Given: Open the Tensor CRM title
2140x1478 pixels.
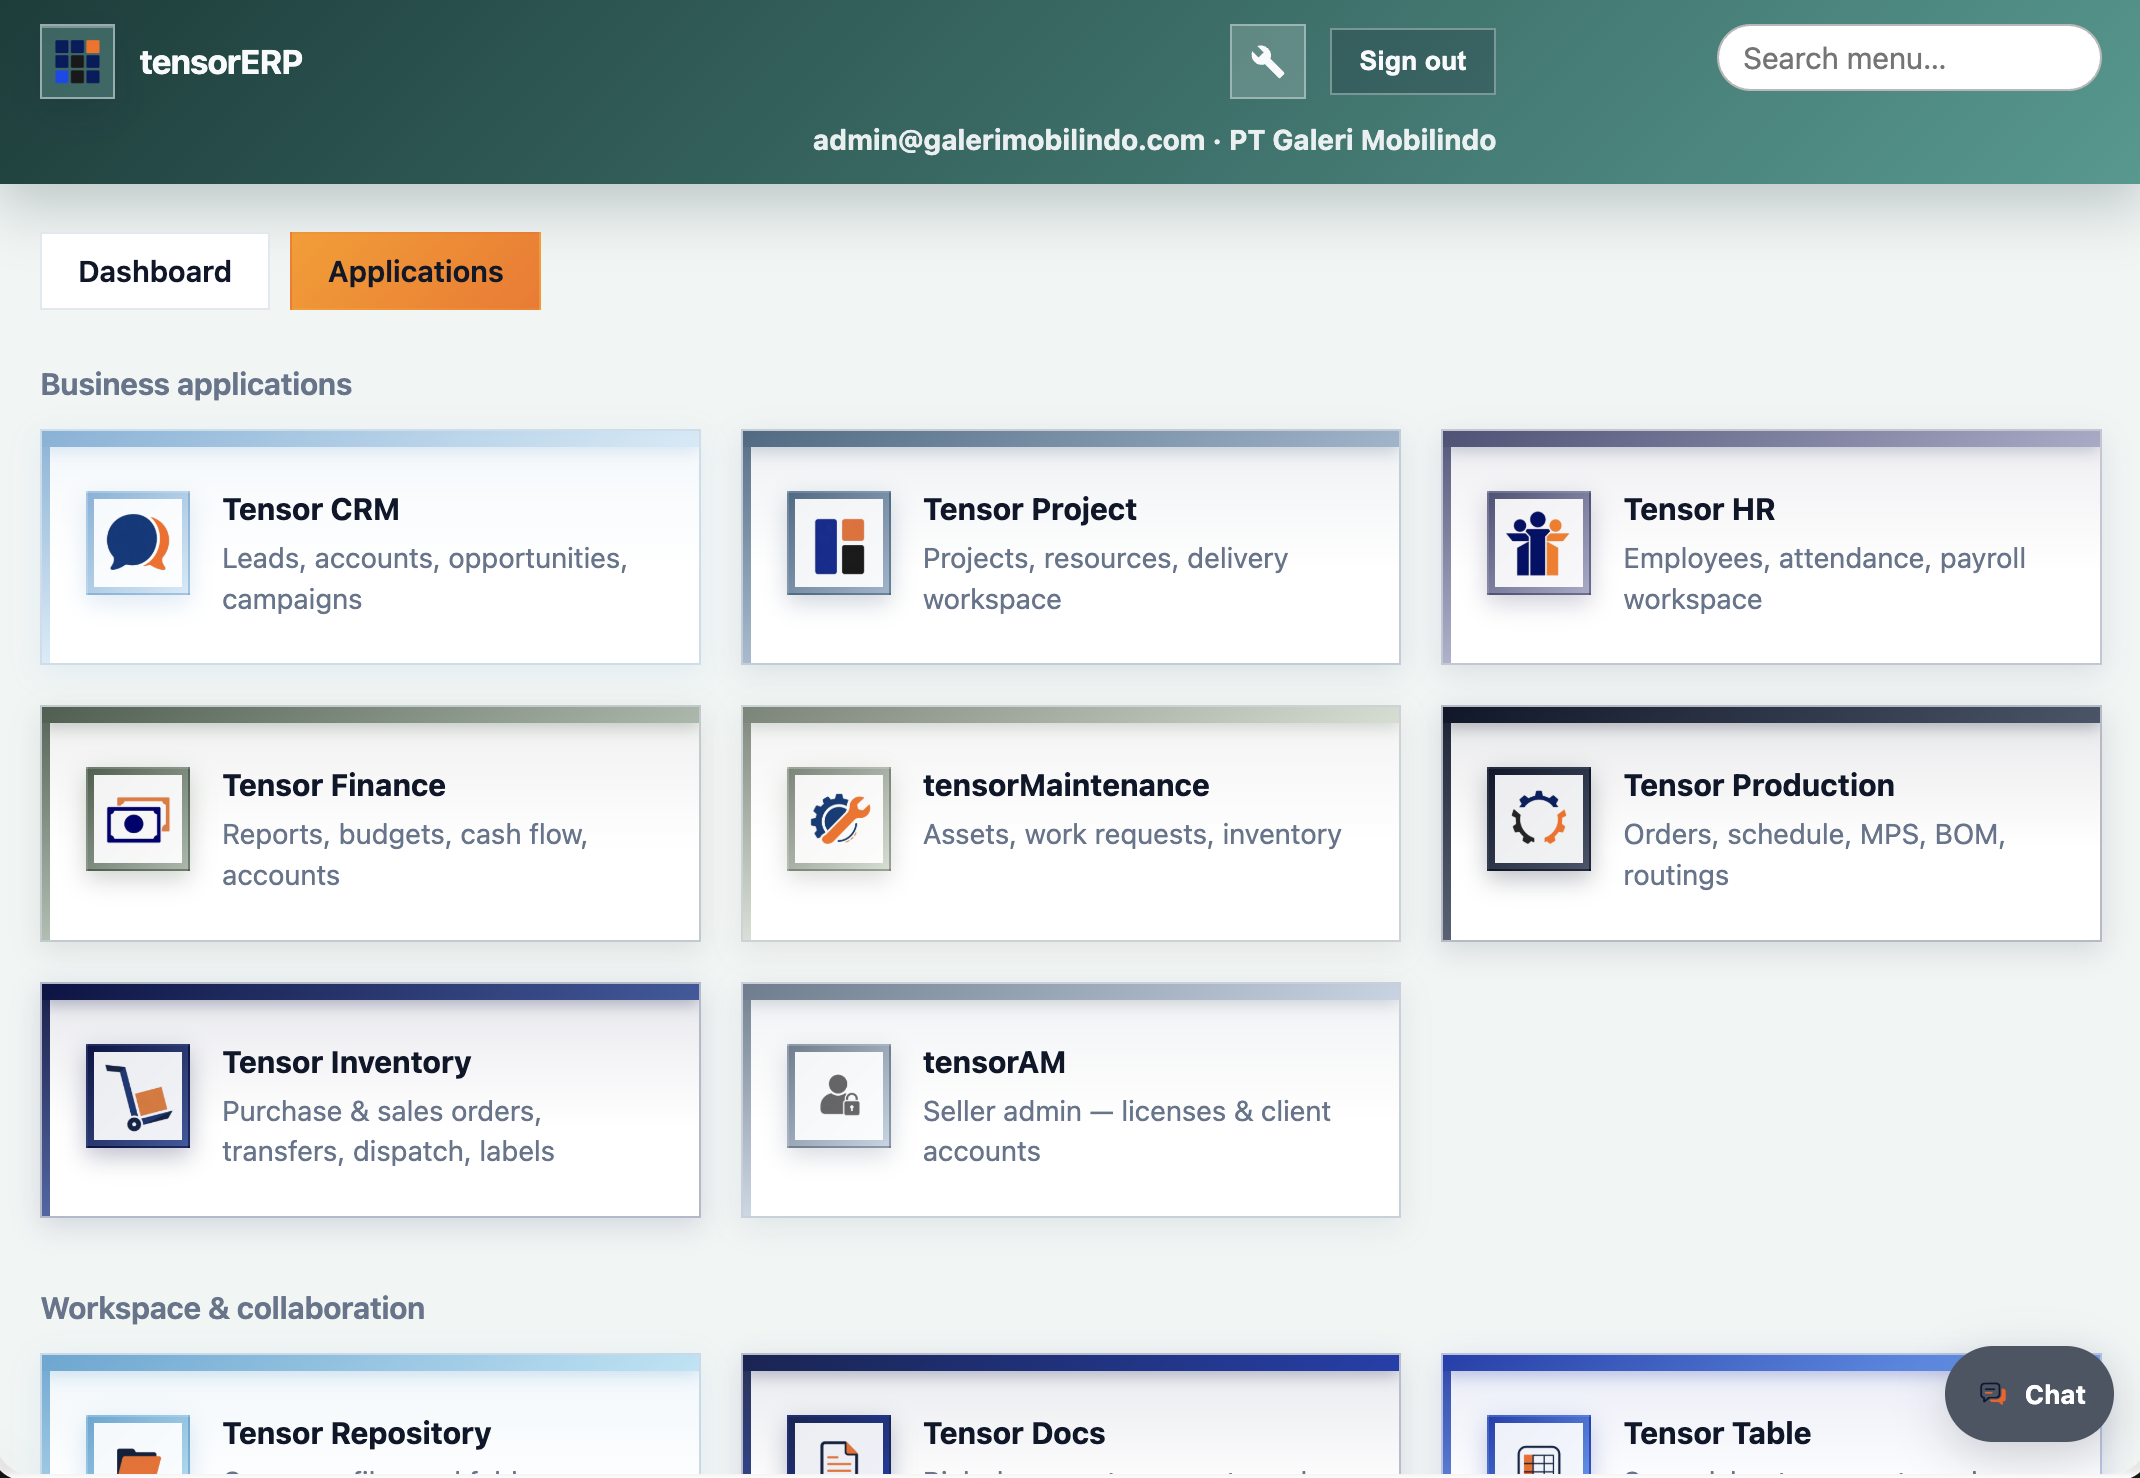Looking at the screenshot, I should pos(311,509).
